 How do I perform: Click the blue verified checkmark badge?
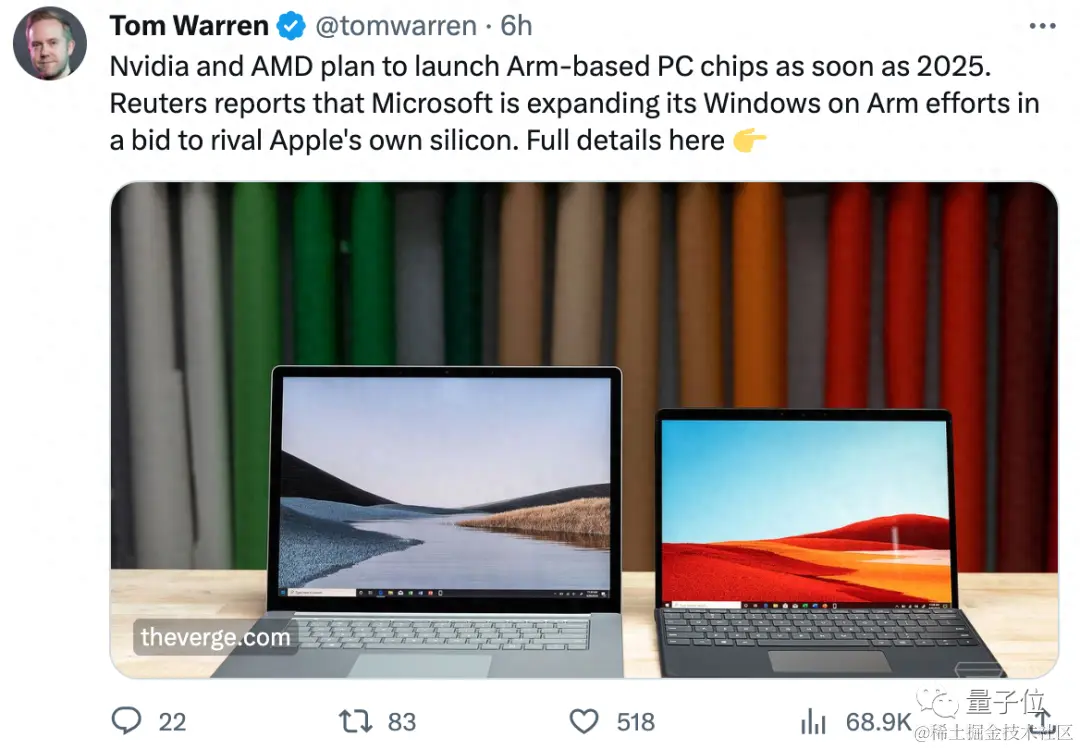[x=291, y=26]
